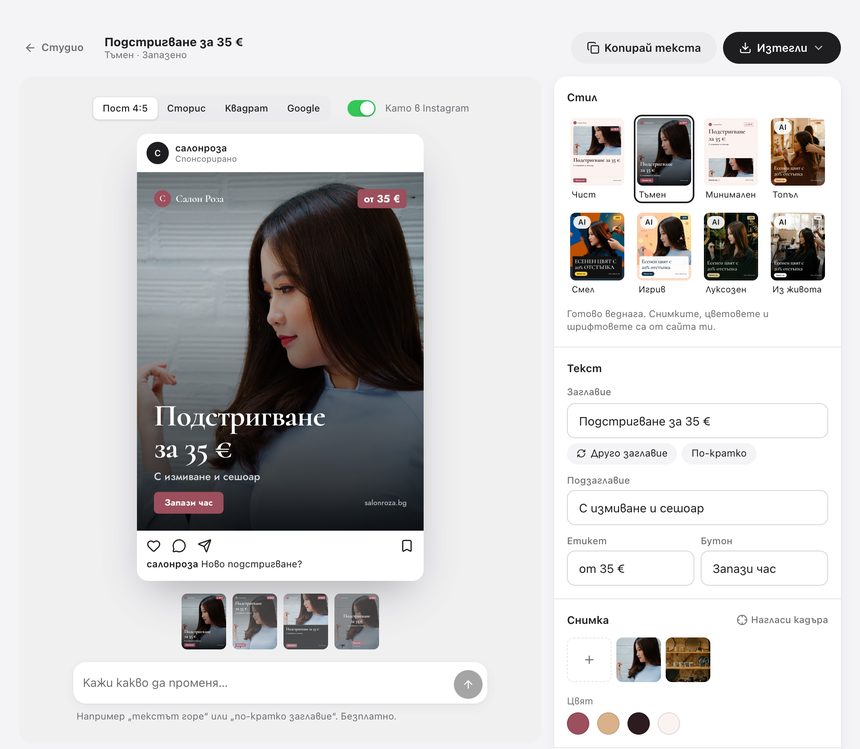The image size is (860, 749).
Task: Switch to the Квадрат tab
Action: pos(246,108)
